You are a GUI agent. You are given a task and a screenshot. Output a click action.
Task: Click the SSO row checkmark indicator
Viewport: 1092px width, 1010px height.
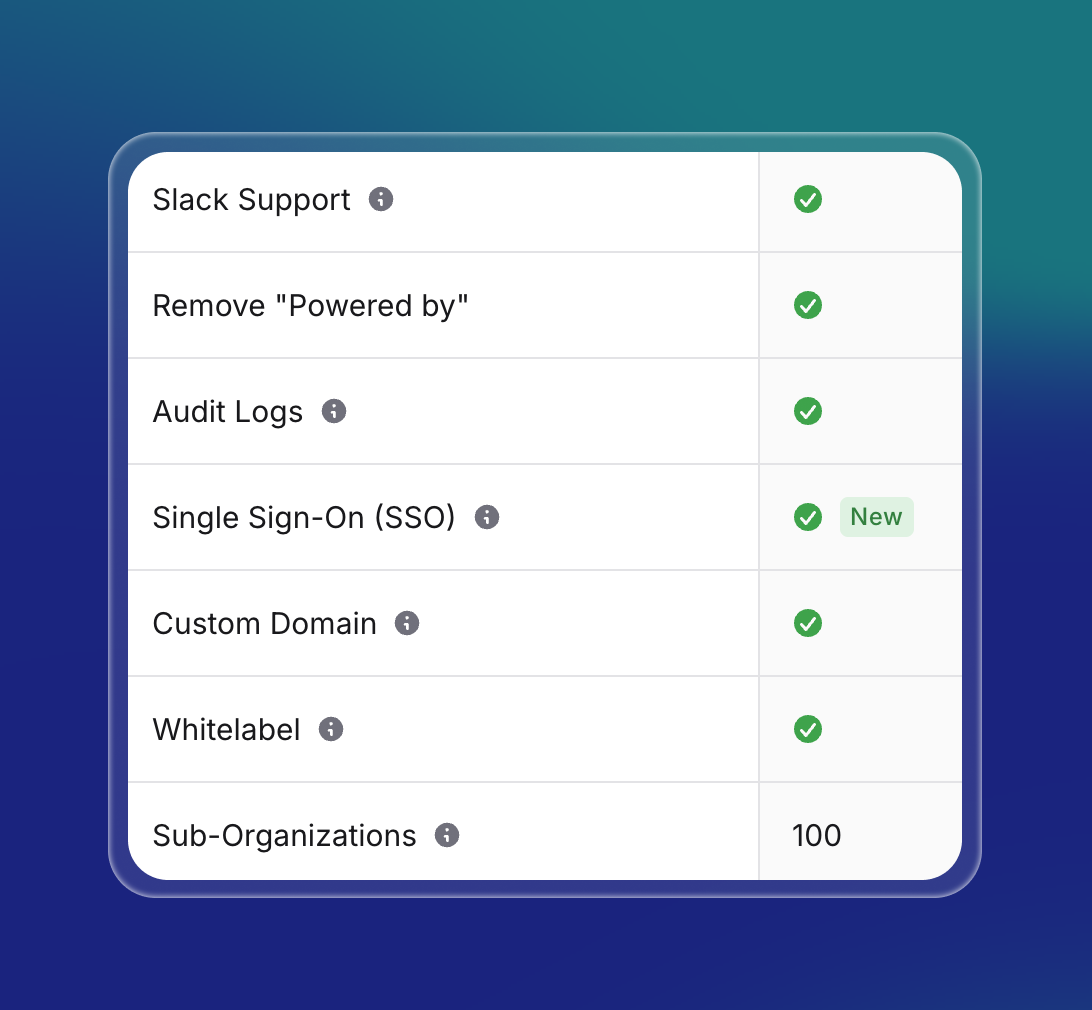[808, 517]
